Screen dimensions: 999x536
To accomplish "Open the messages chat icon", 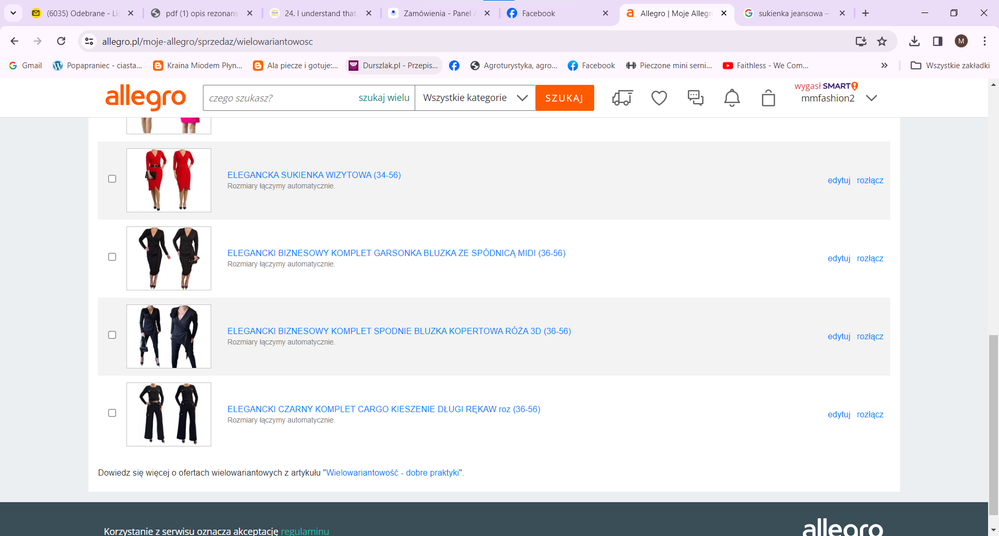I will 695,98.
